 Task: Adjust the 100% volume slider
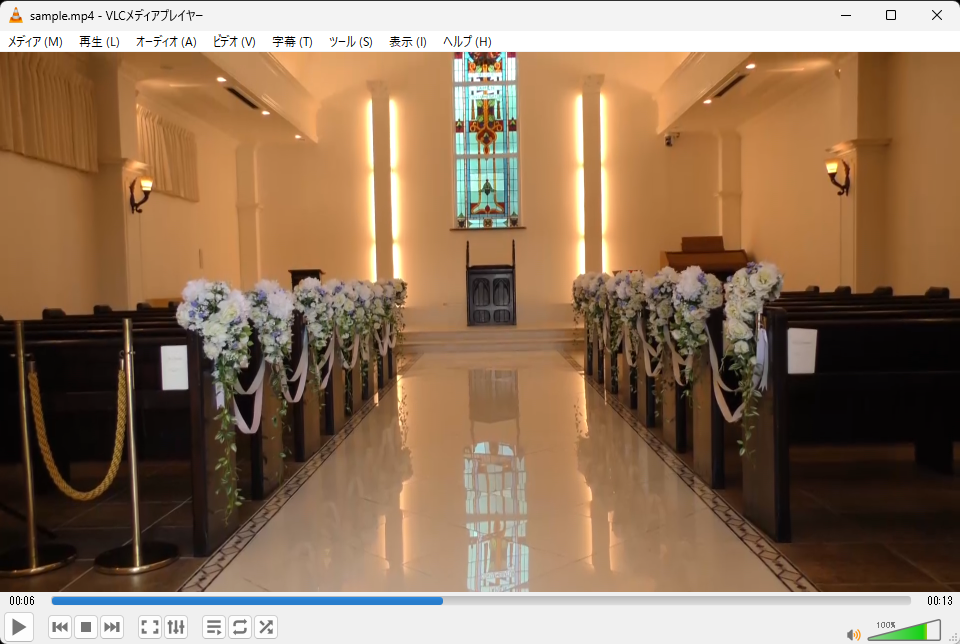[904, 630]
